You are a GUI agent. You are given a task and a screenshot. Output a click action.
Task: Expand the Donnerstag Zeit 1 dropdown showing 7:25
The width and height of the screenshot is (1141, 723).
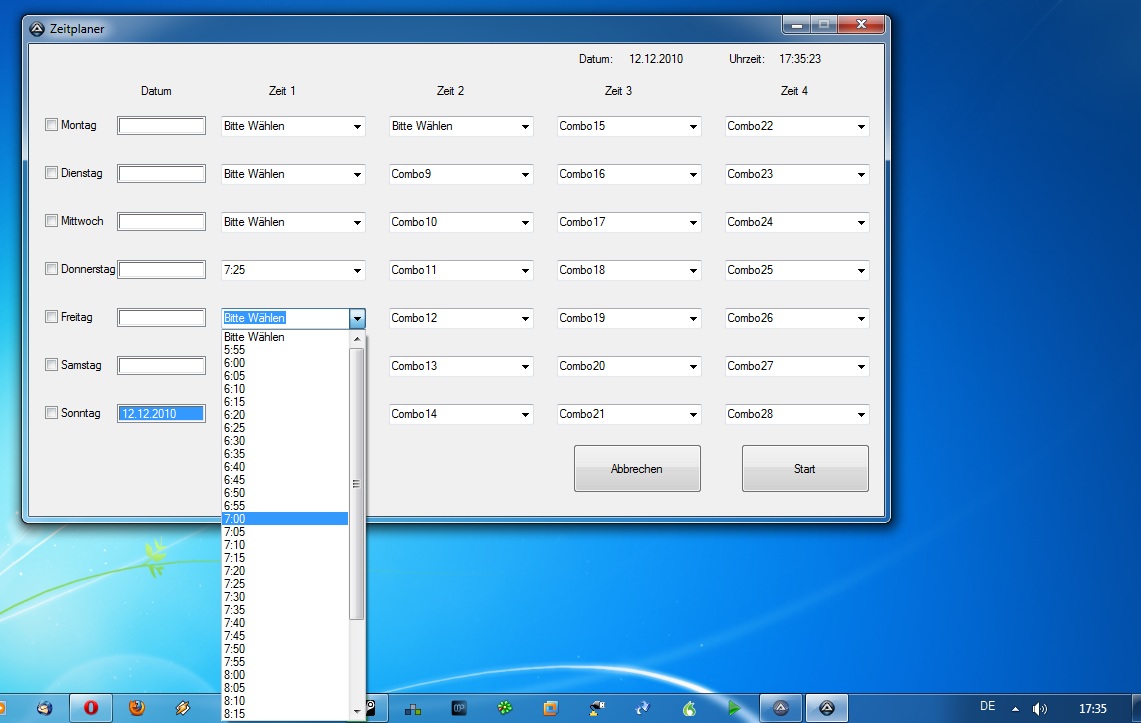(x=357, y=270)
